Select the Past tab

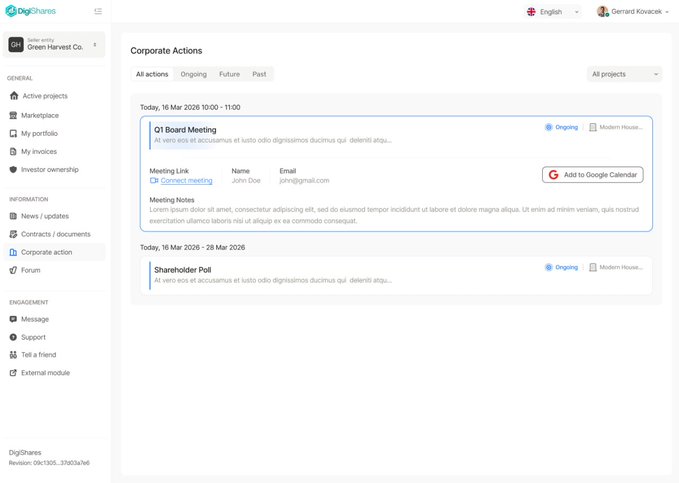coord(259,74)
